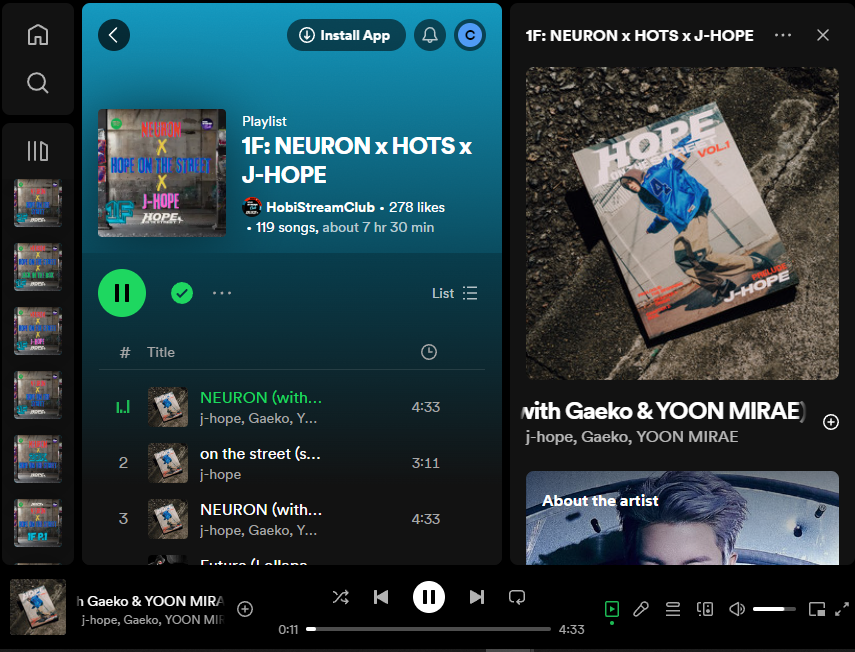
Task: Open HobiStreamClub profile link
Action: [x=320, y=207]
